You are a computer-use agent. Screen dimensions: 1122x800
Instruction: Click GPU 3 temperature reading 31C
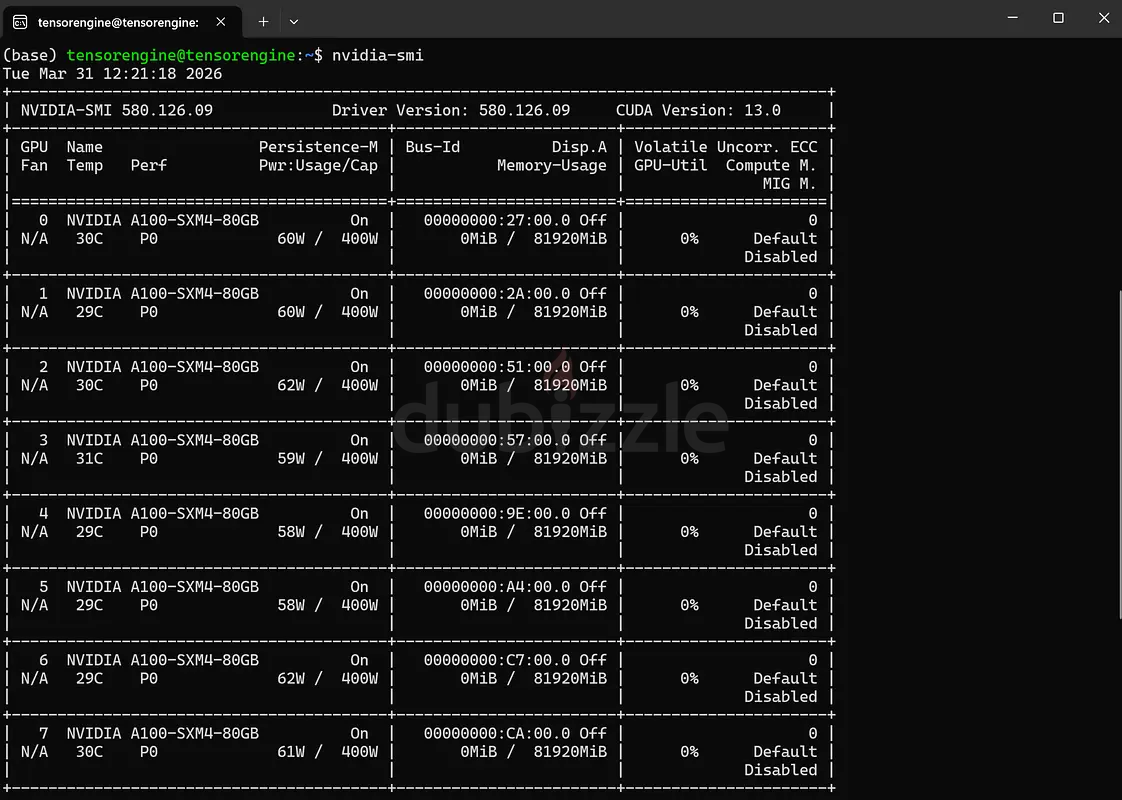[89, 458]
